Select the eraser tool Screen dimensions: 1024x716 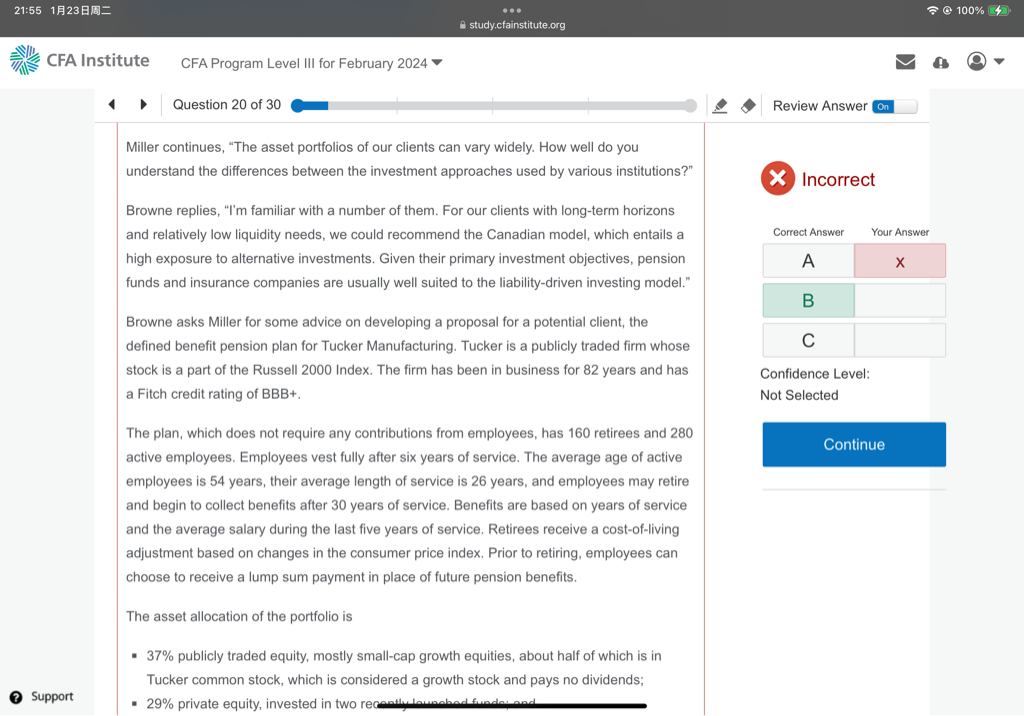pos(747,106)
